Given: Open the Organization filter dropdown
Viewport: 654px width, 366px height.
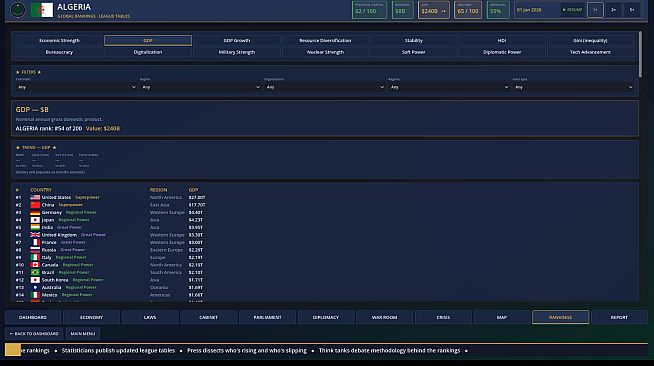Looking at the screenshot, I should click(x=324, y=87).
